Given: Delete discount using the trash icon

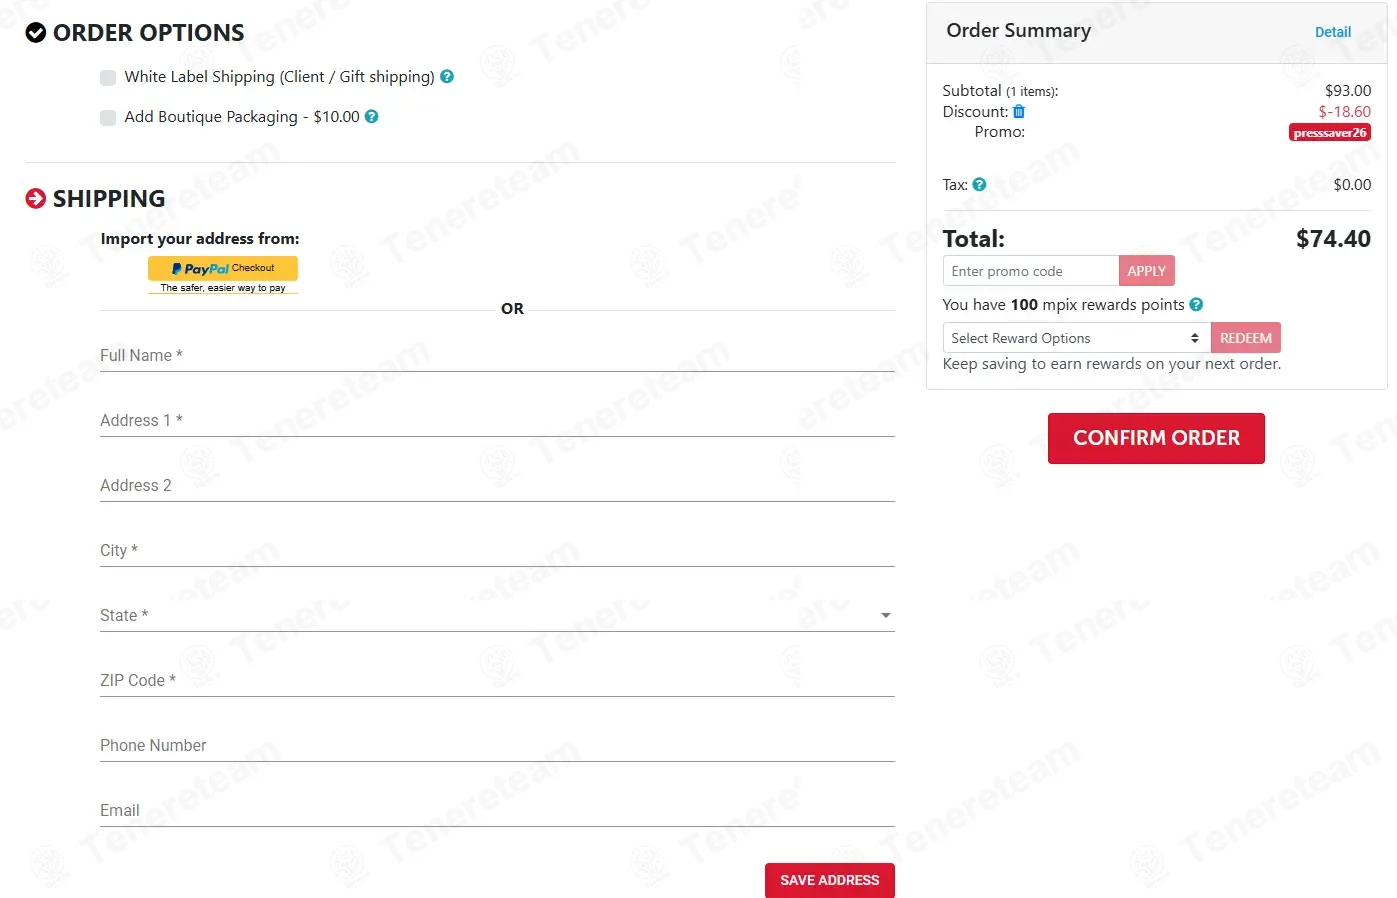Looking at the screenshot, I should (x=1019, y=111).
